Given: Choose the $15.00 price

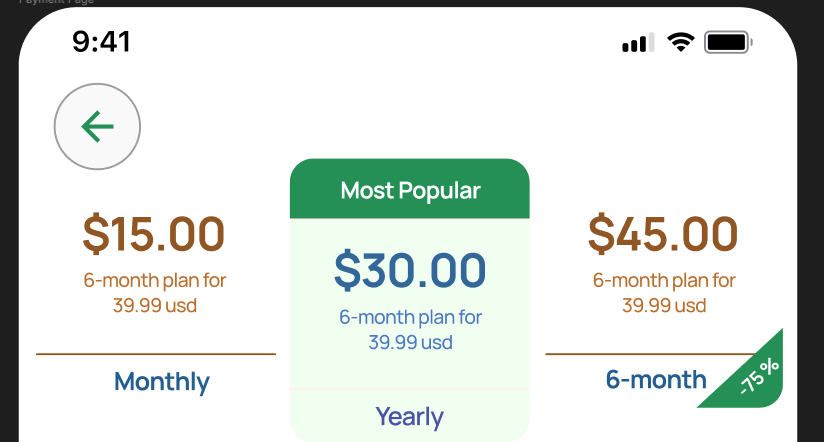Looking at the screenshot, I should (x=154, y=234).
